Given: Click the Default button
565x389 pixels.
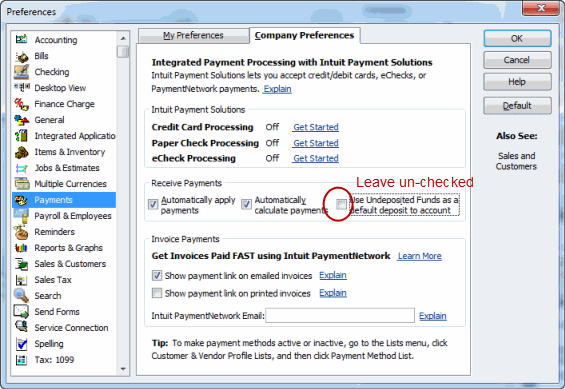Looking at the screenshot, I should [x=517, y=106].
